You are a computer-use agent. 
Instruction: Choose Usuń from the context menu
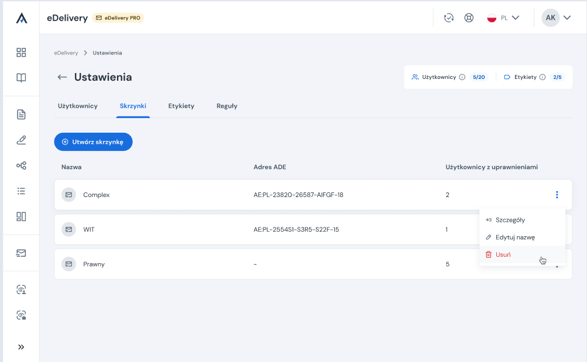point(522,255)
